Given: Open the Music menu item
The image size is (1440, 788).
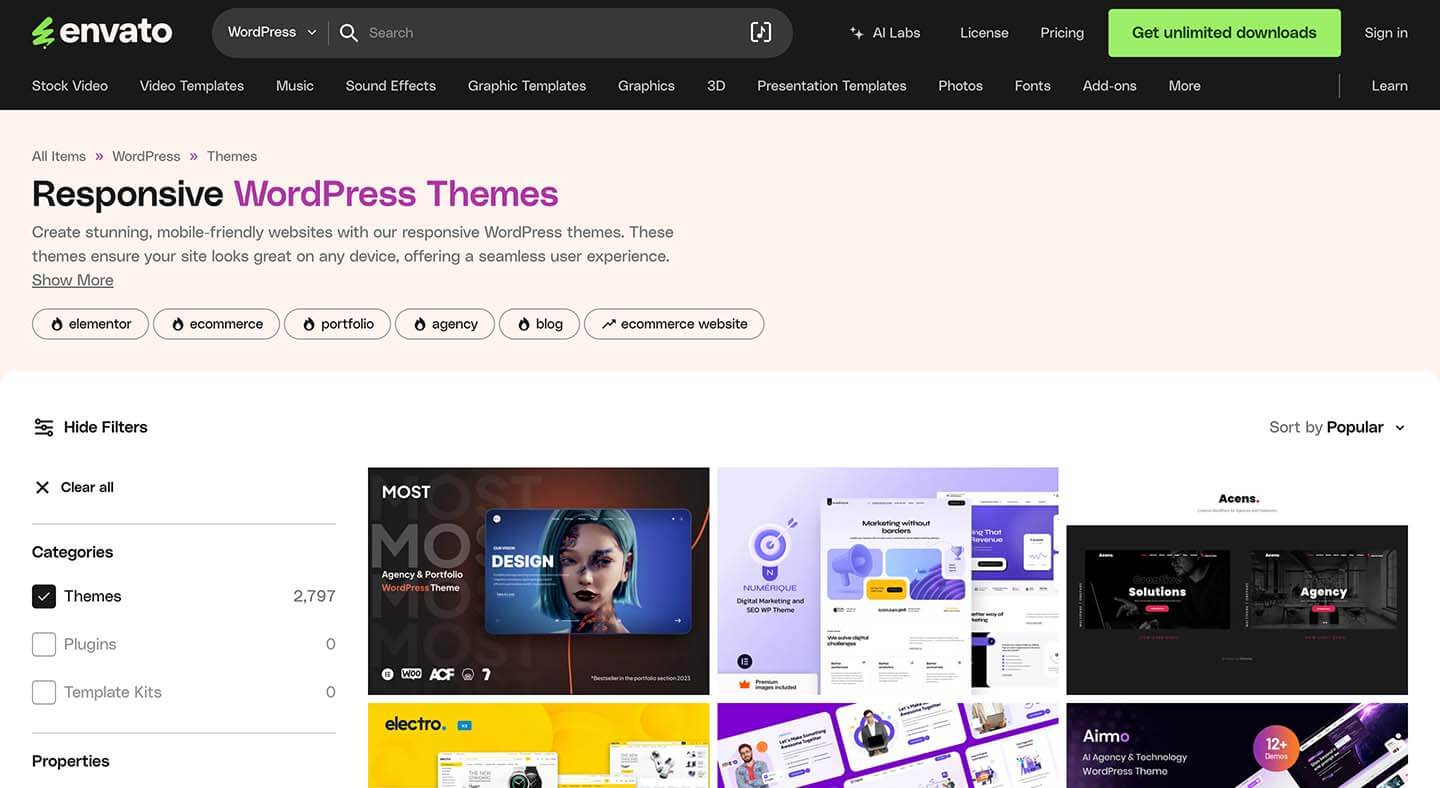Looking at the screenshot, I should (295, 86).
